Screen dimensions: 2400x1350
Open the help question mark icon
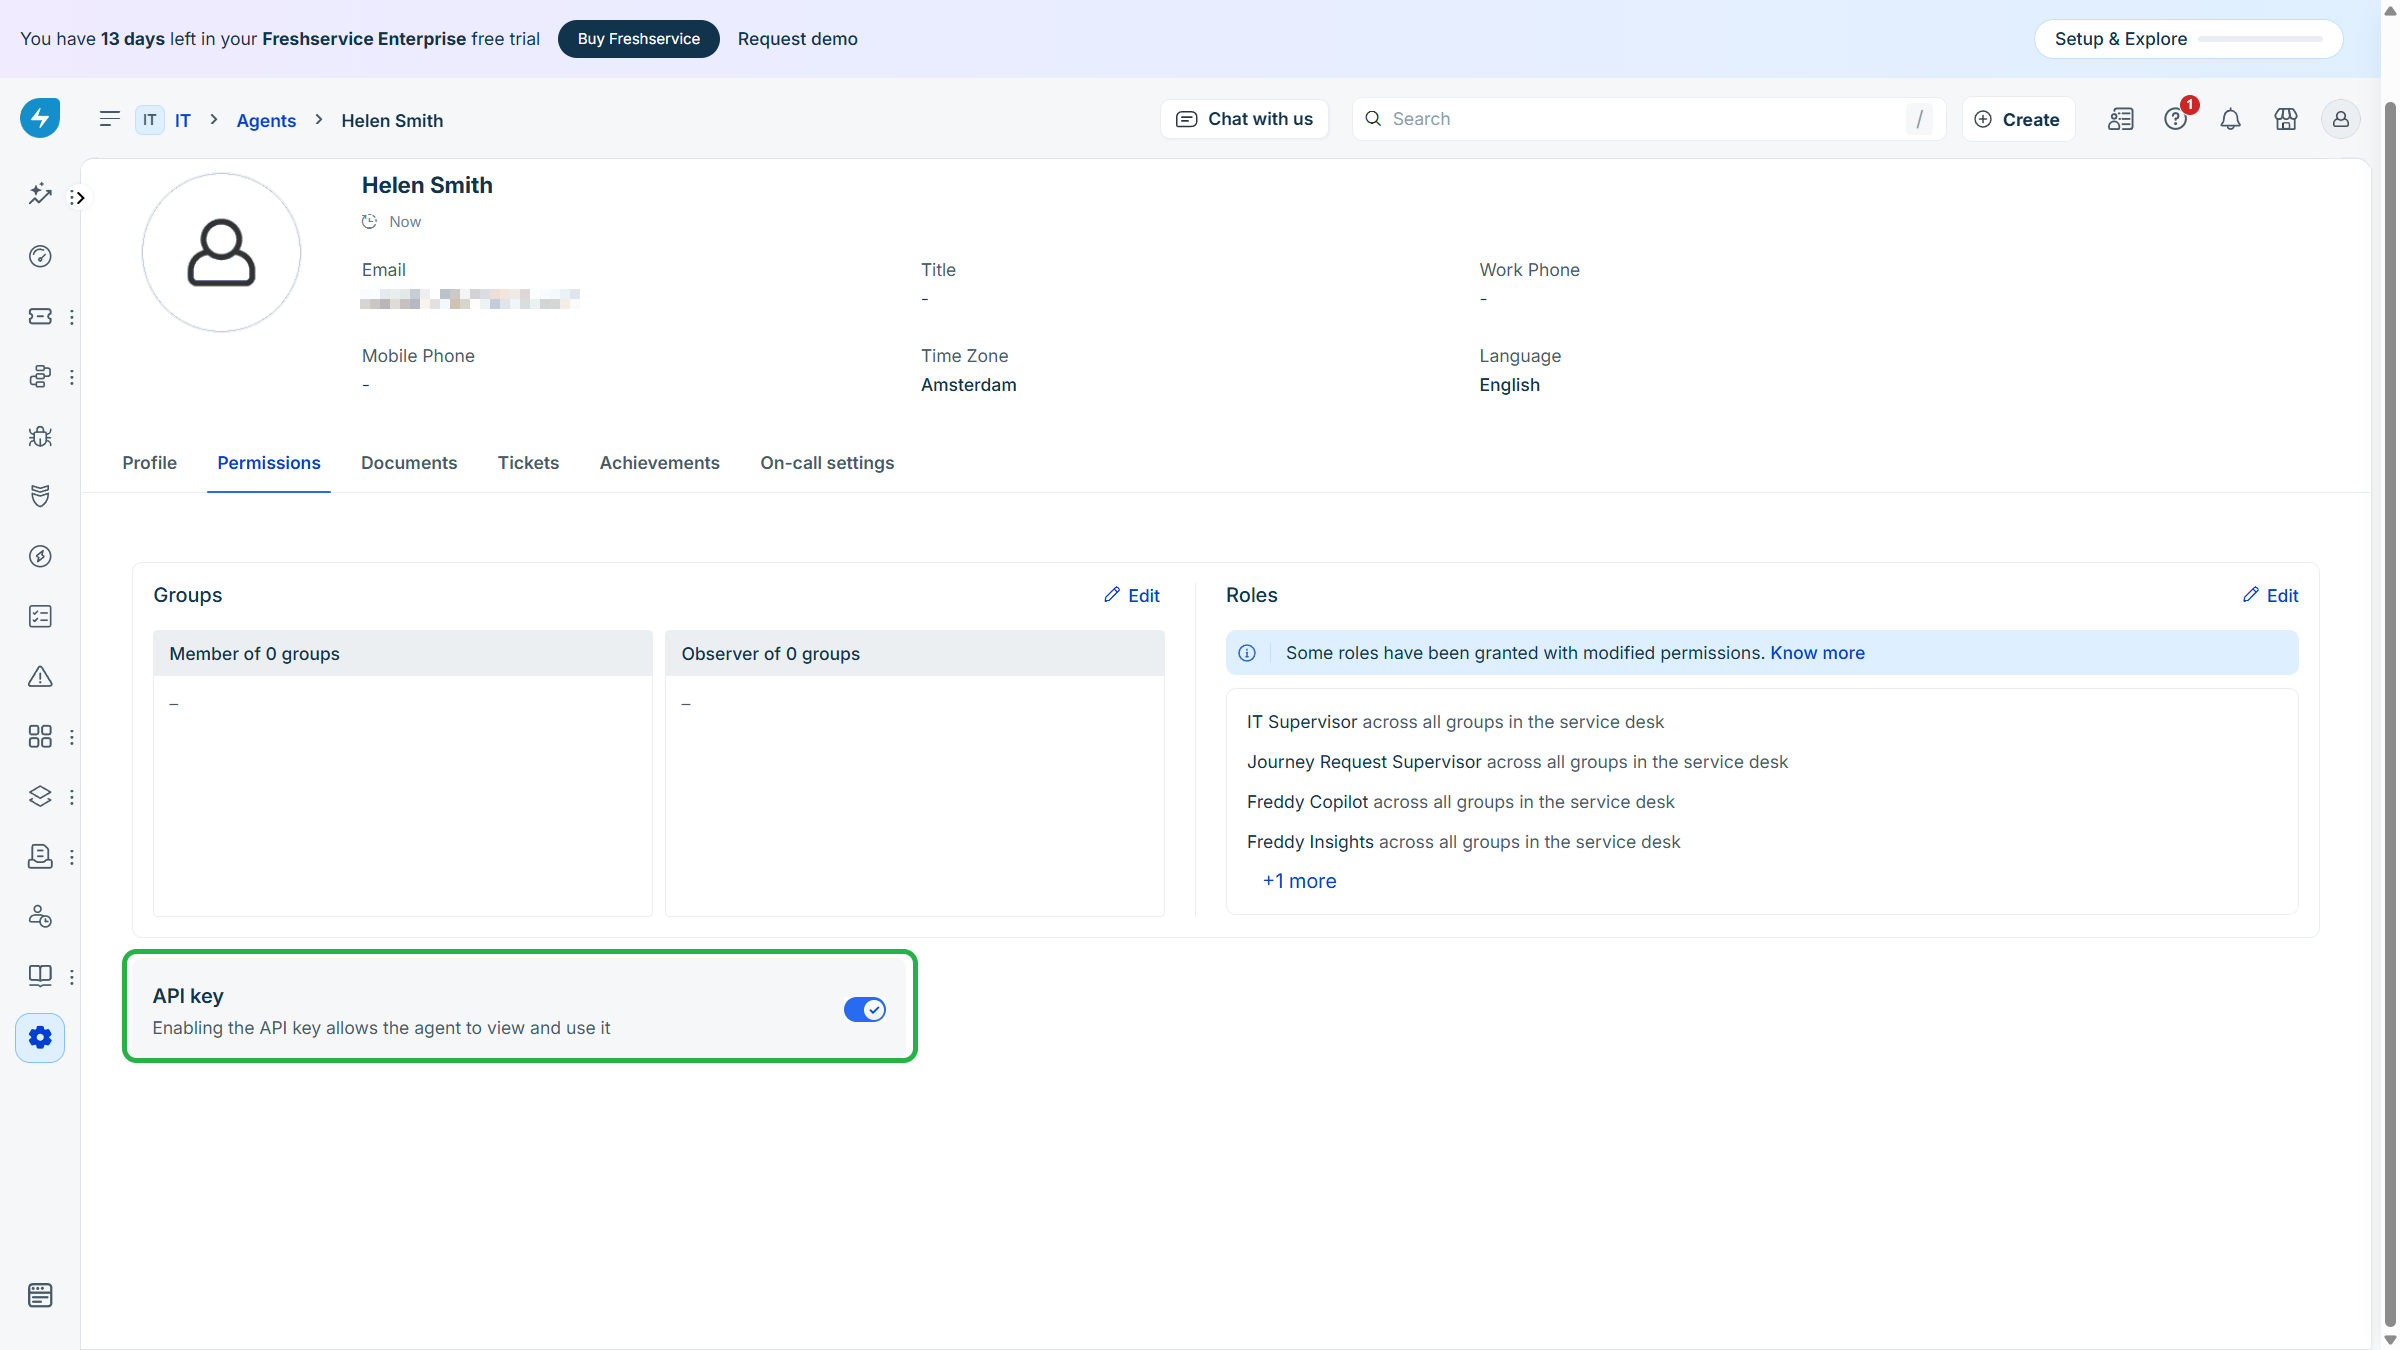point(2176,119)
